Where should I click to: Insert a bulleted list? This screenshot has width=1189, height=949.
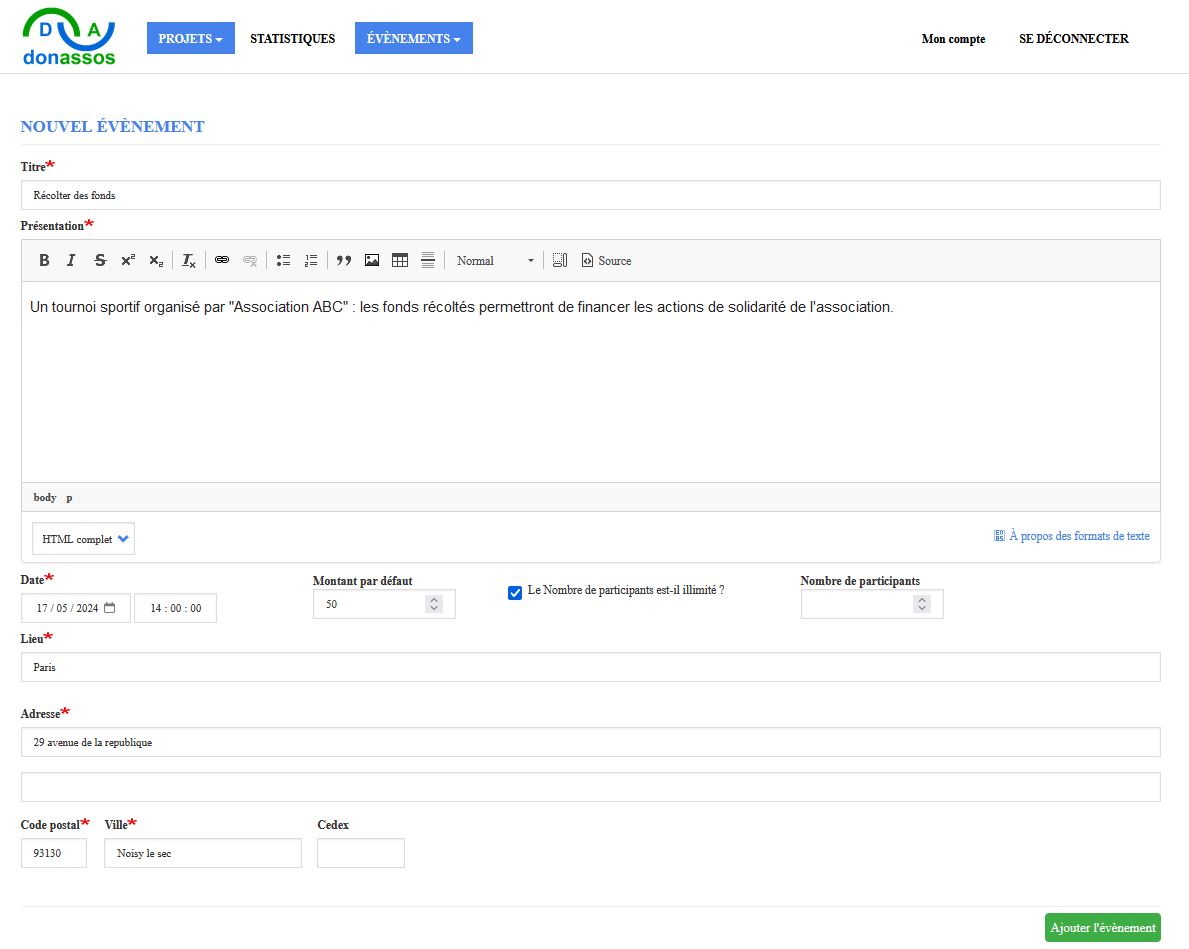click(x=283, y=261)
